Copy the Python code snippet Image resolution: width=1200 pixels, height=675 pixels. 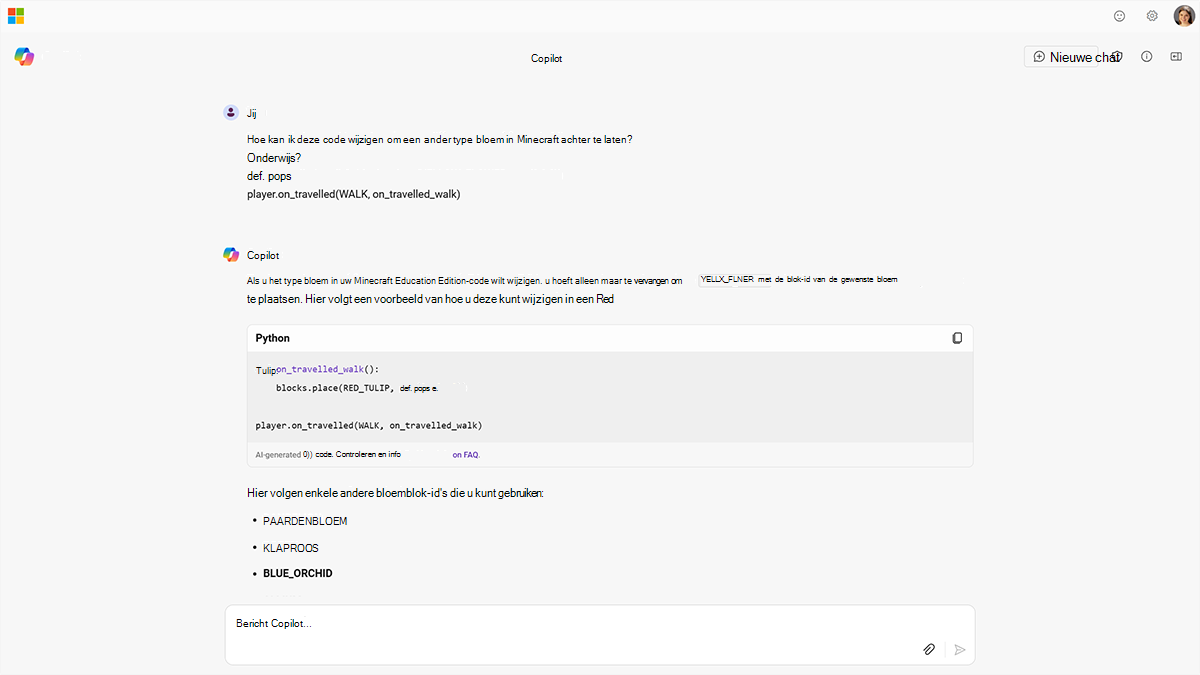(x=957, y=338)
